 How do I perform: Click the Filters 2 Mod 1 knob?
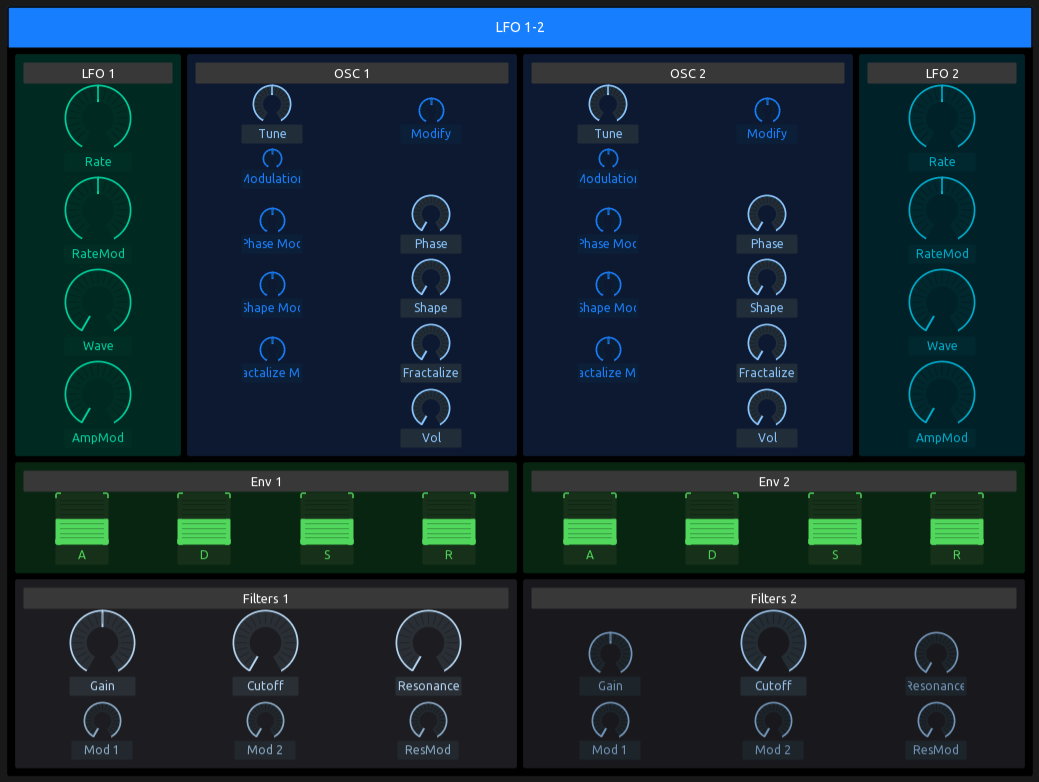click(610, 720)
